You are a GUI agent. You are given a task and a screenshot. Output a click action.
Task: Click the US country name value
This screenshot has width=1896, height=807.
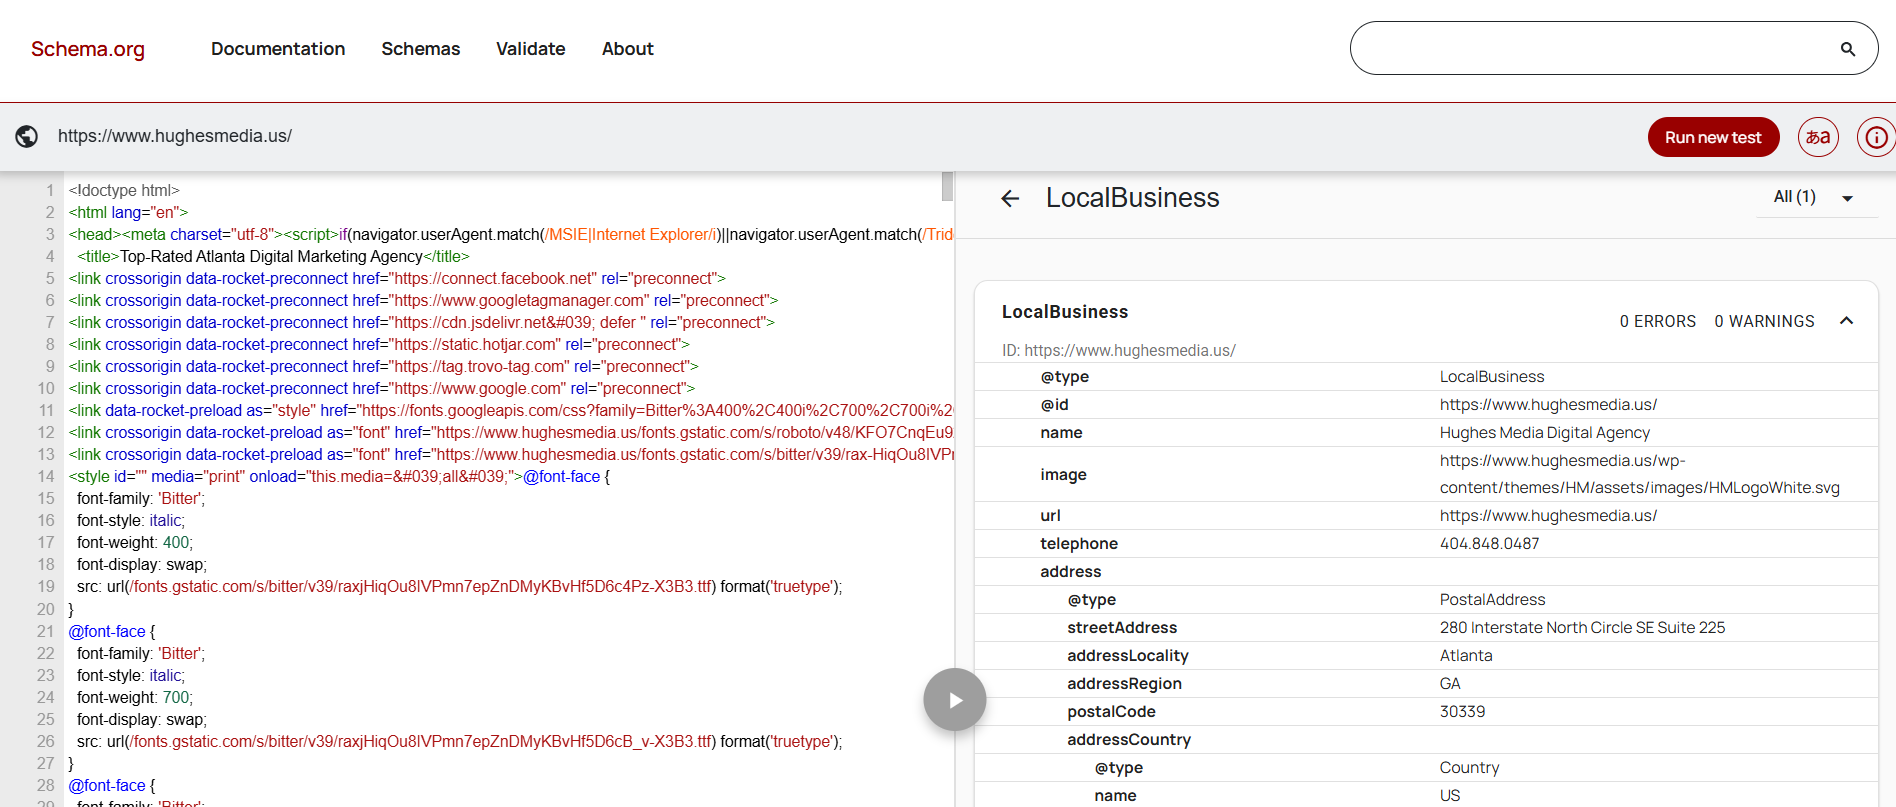(x=1450, y=796)
